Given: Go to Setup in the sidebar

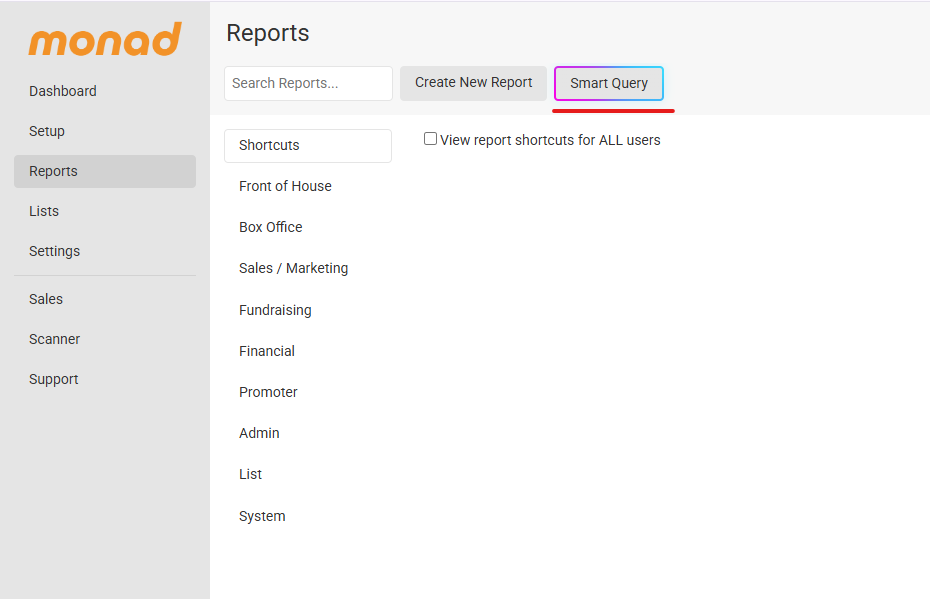Looking at the screenshot, I should click(x=47, y=131).
